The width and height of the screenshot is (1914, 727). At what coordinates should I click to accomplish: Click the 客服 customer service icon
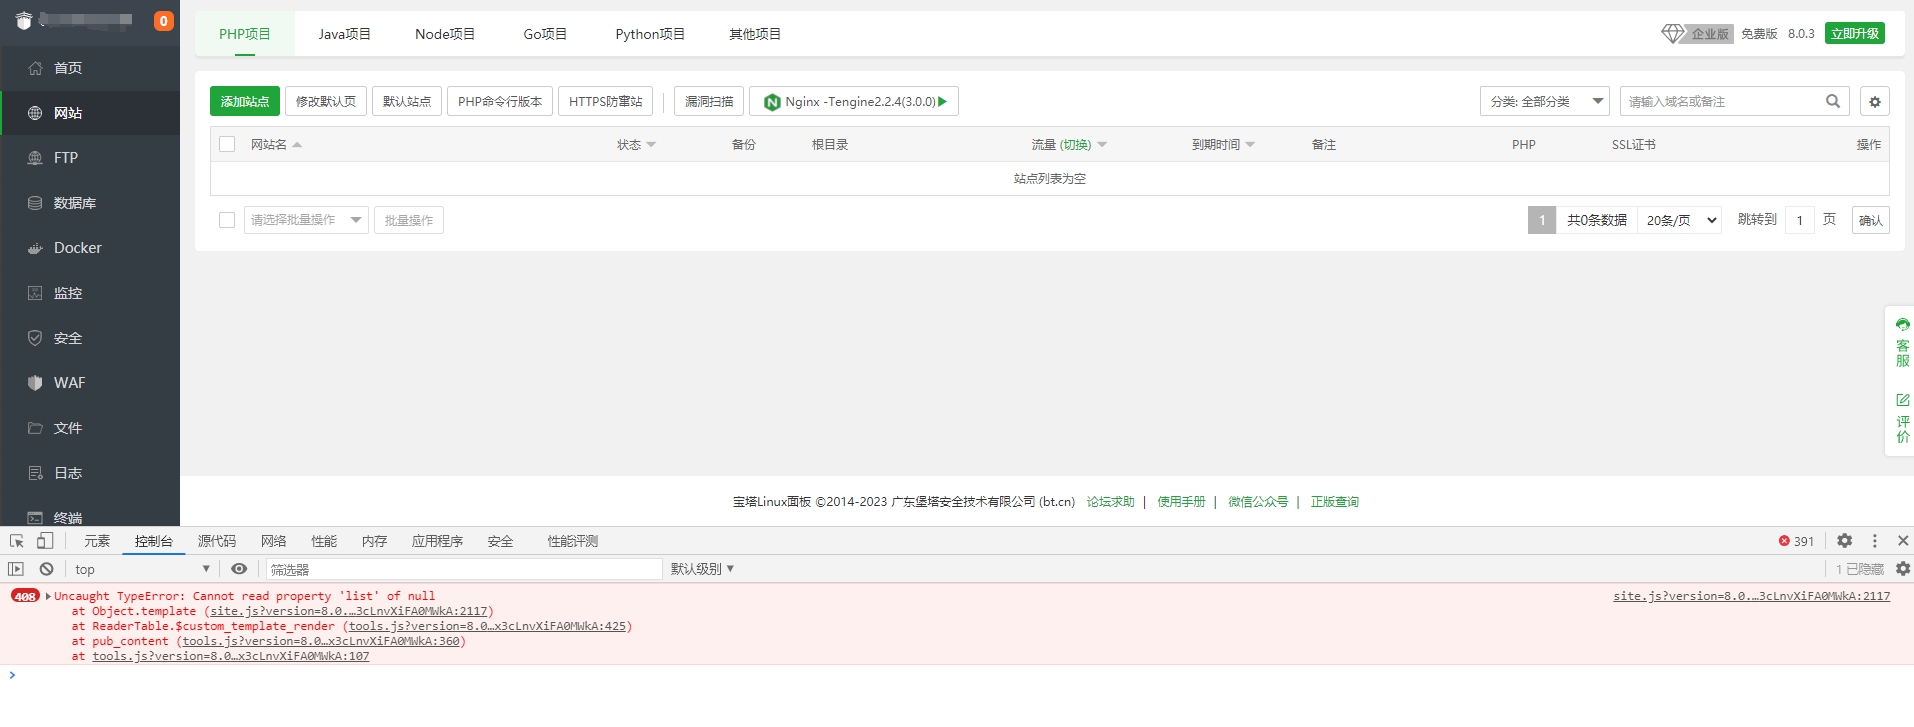(1902, 324)
